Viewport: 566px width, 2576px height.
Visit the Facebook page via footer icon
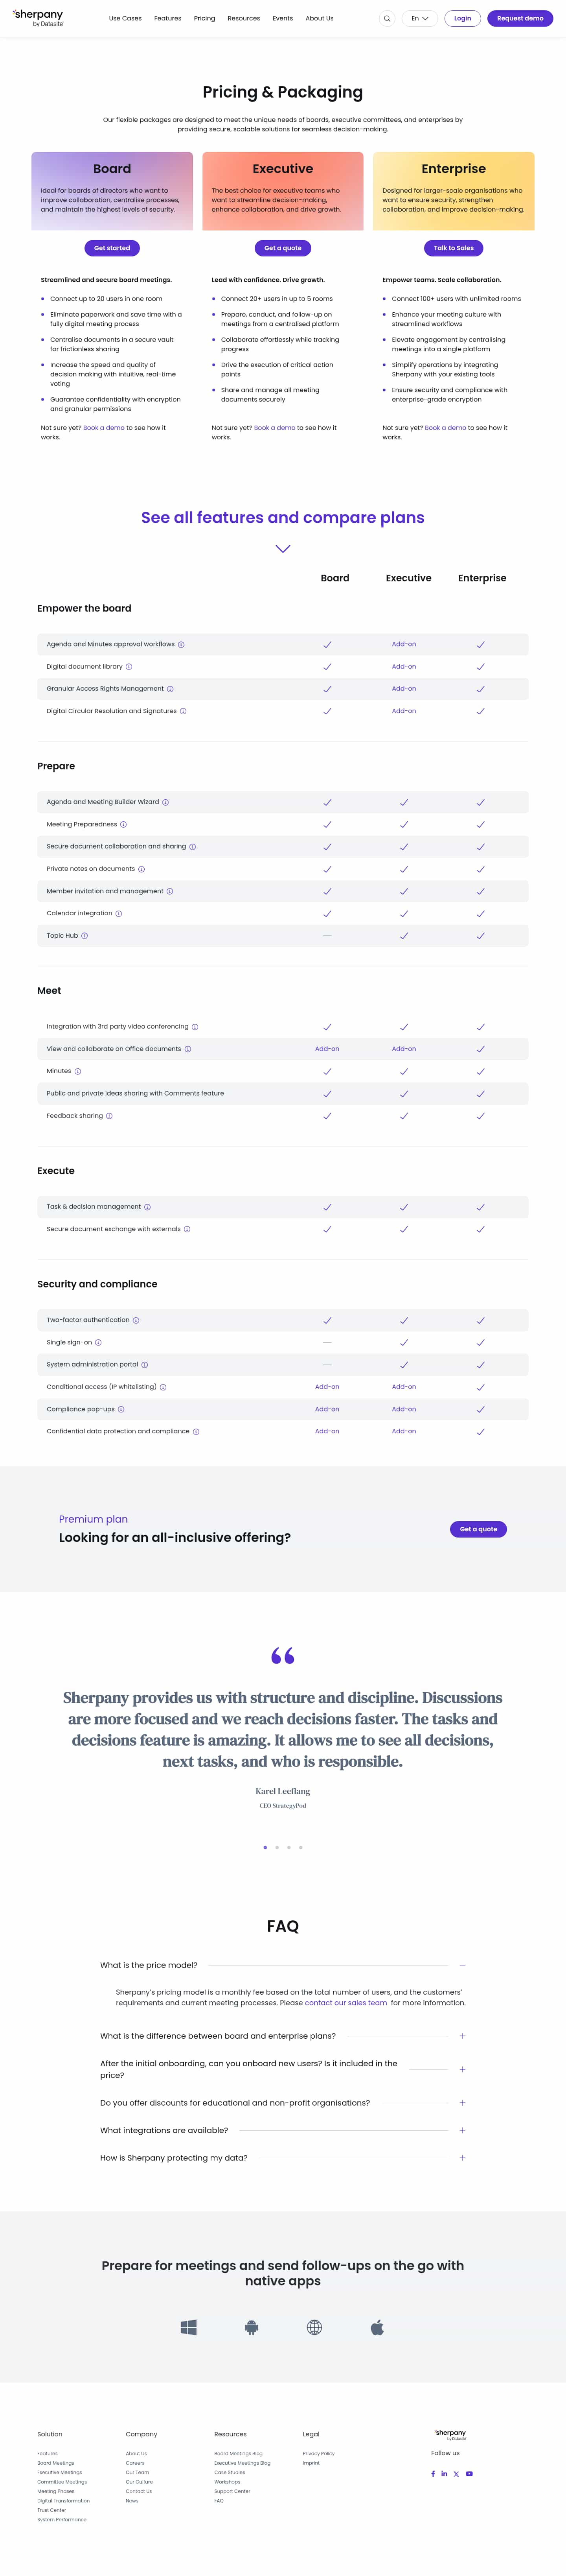coord(433,2473)
